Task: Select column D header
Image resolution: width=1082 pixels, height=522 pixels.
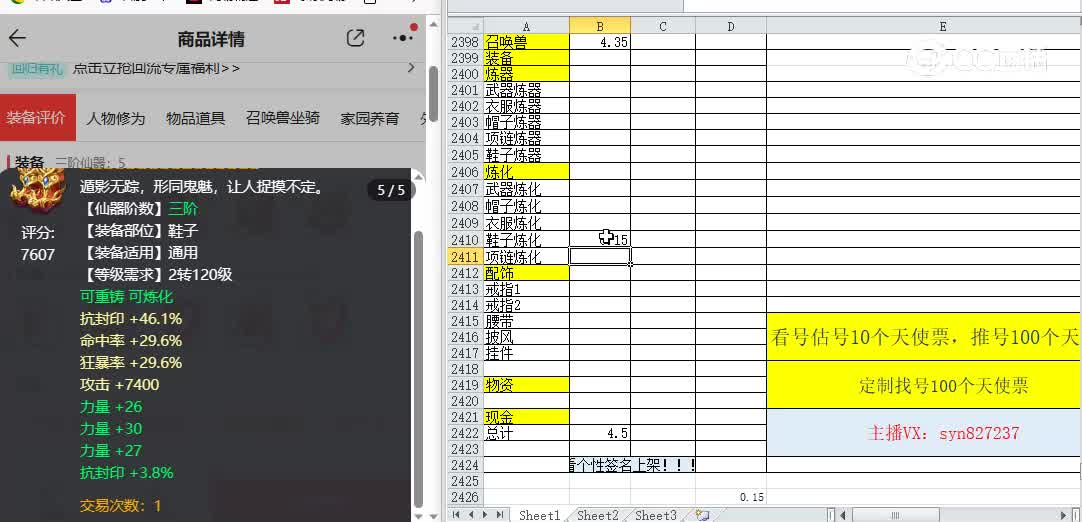Action: [731, 26]
